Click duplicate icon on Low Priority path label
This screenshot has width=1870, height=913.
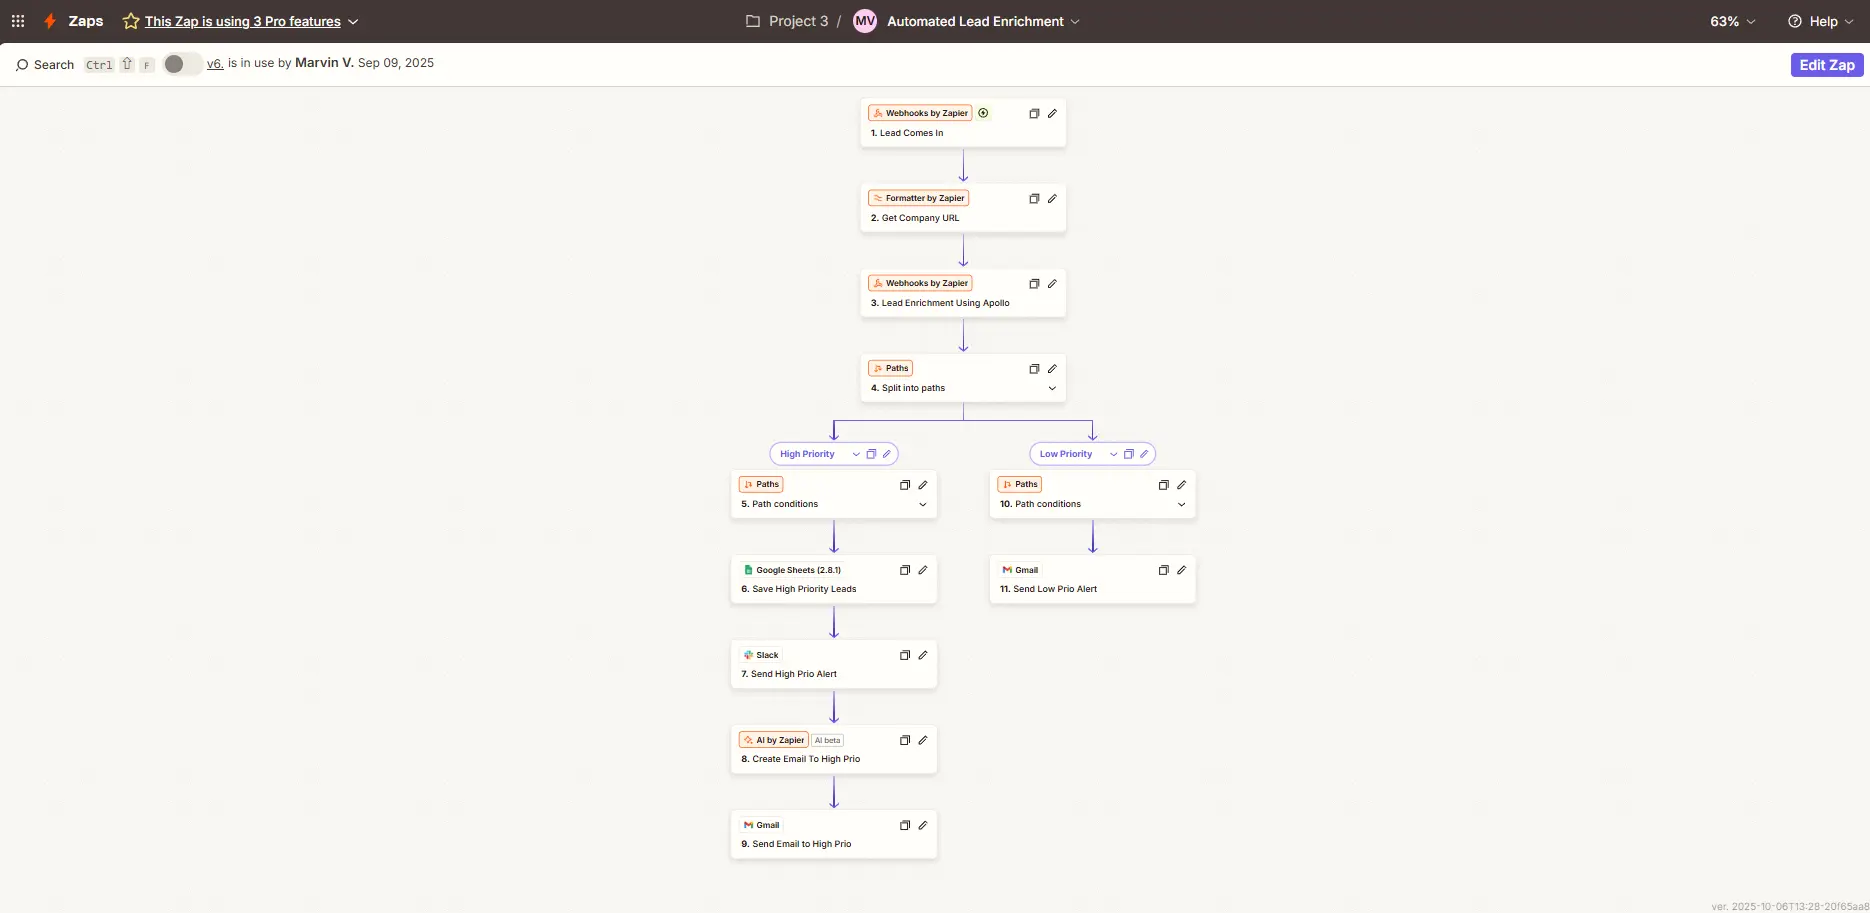[x=1128, y=454]
